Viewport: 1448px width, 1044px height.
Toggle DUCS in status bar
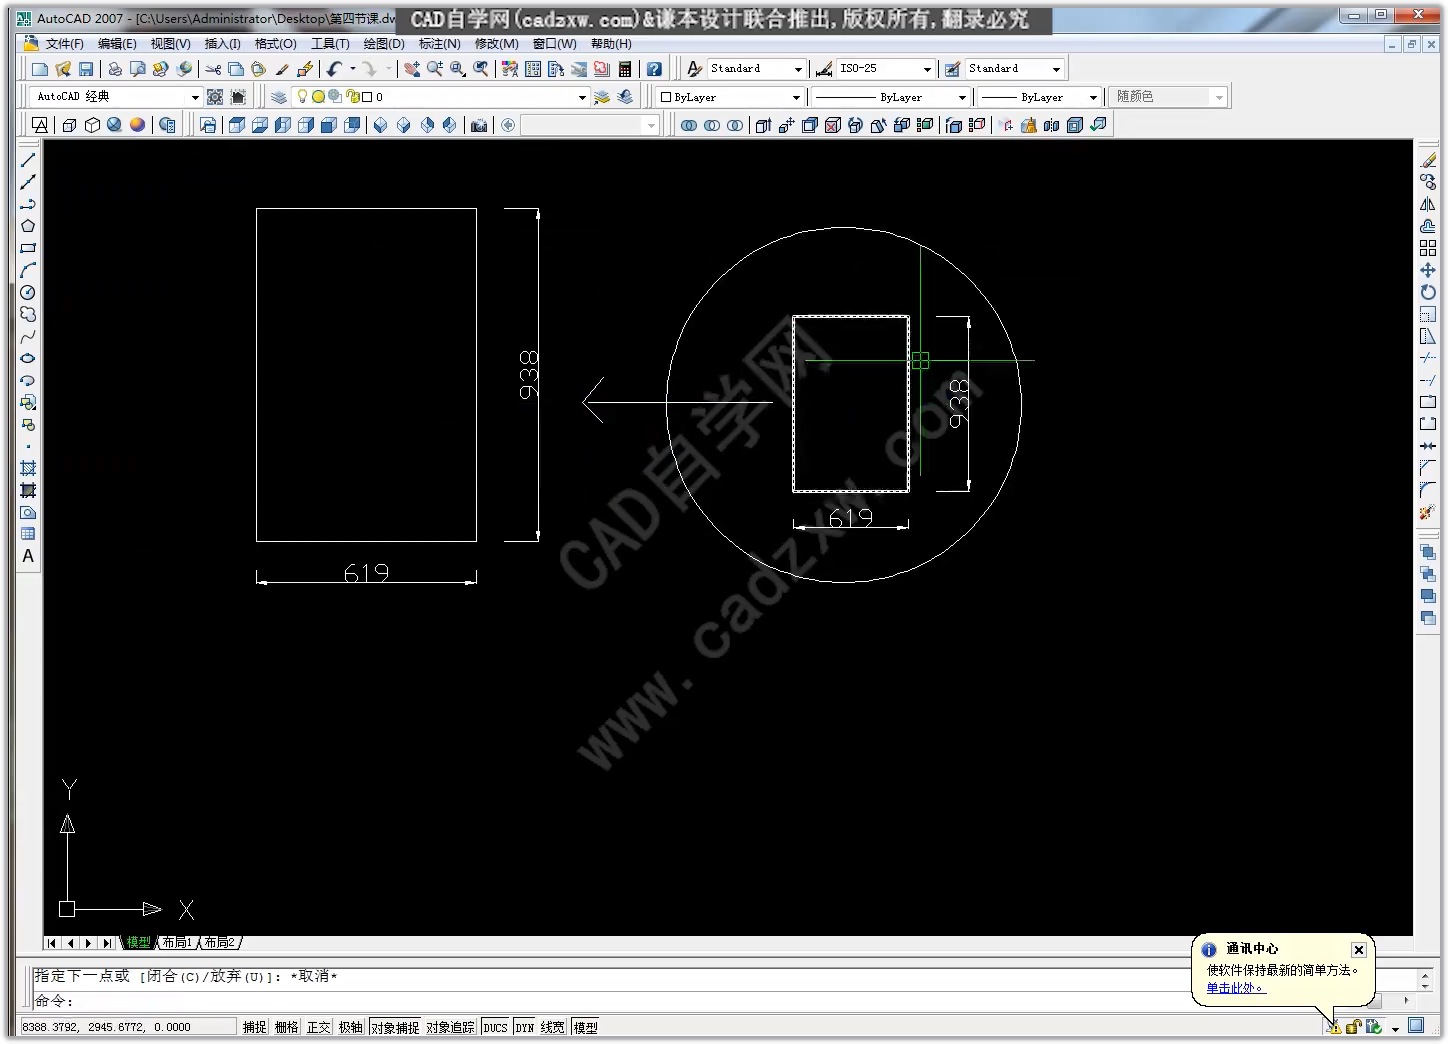tap(496, 1027)
